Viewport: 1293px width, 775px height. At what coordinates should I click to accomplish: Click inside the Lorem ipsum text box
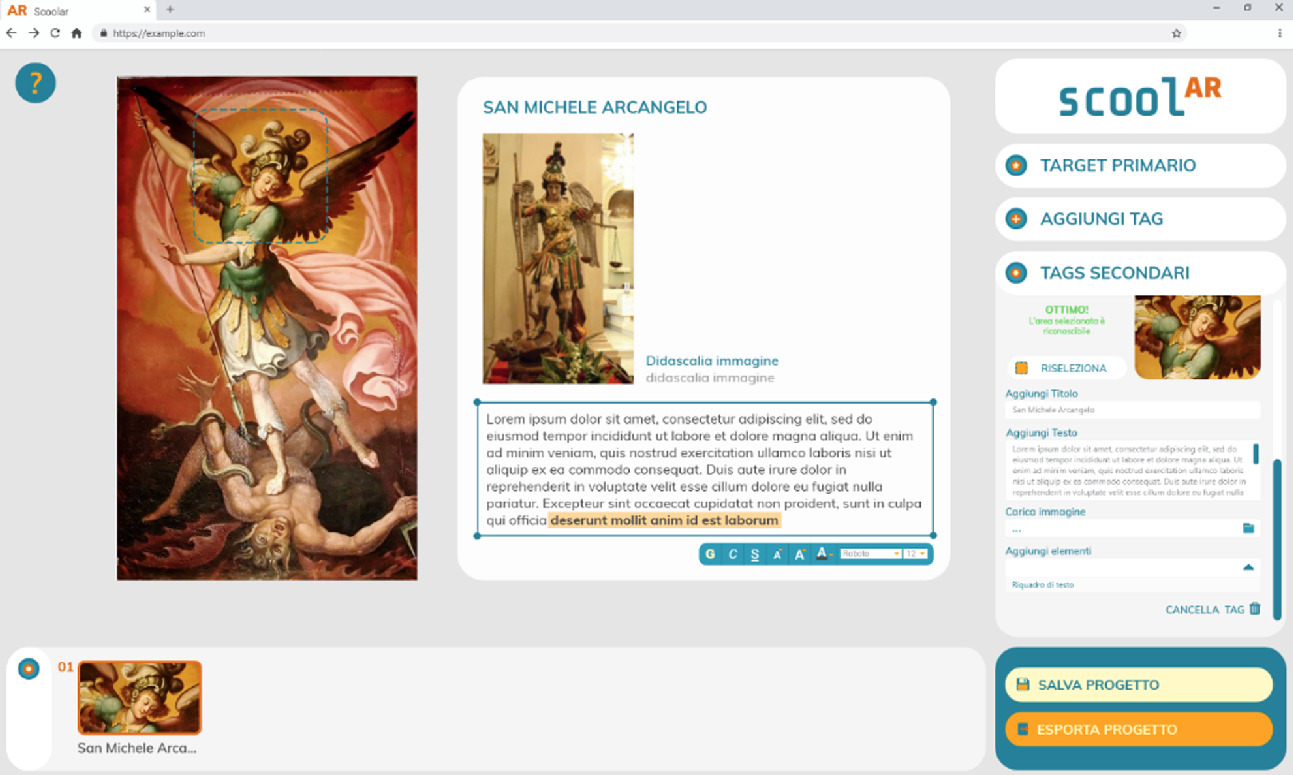click(x=705, y=469)
